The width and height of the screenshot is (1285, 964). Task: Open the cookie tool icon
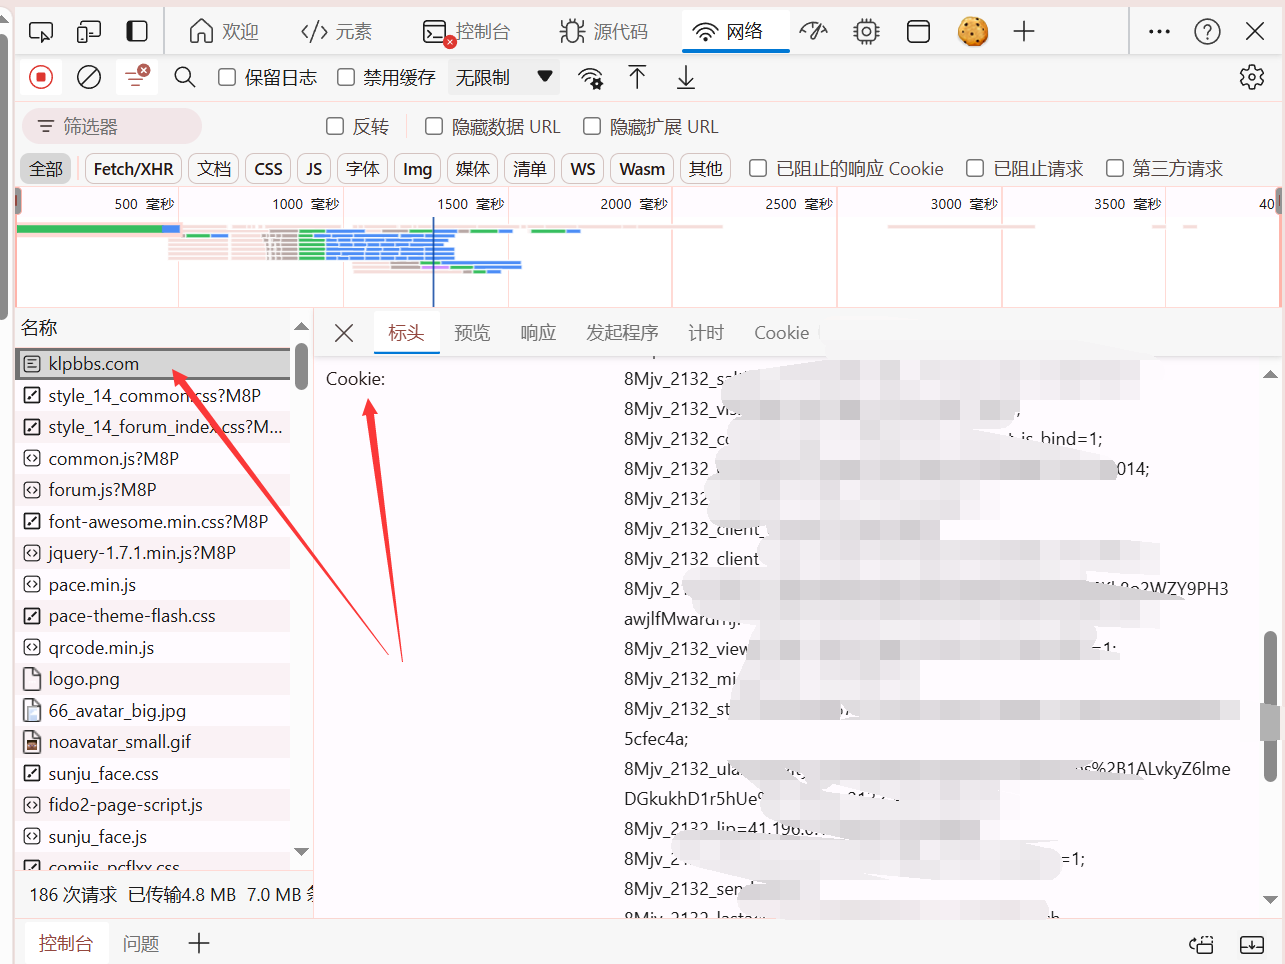coord(972,32)
